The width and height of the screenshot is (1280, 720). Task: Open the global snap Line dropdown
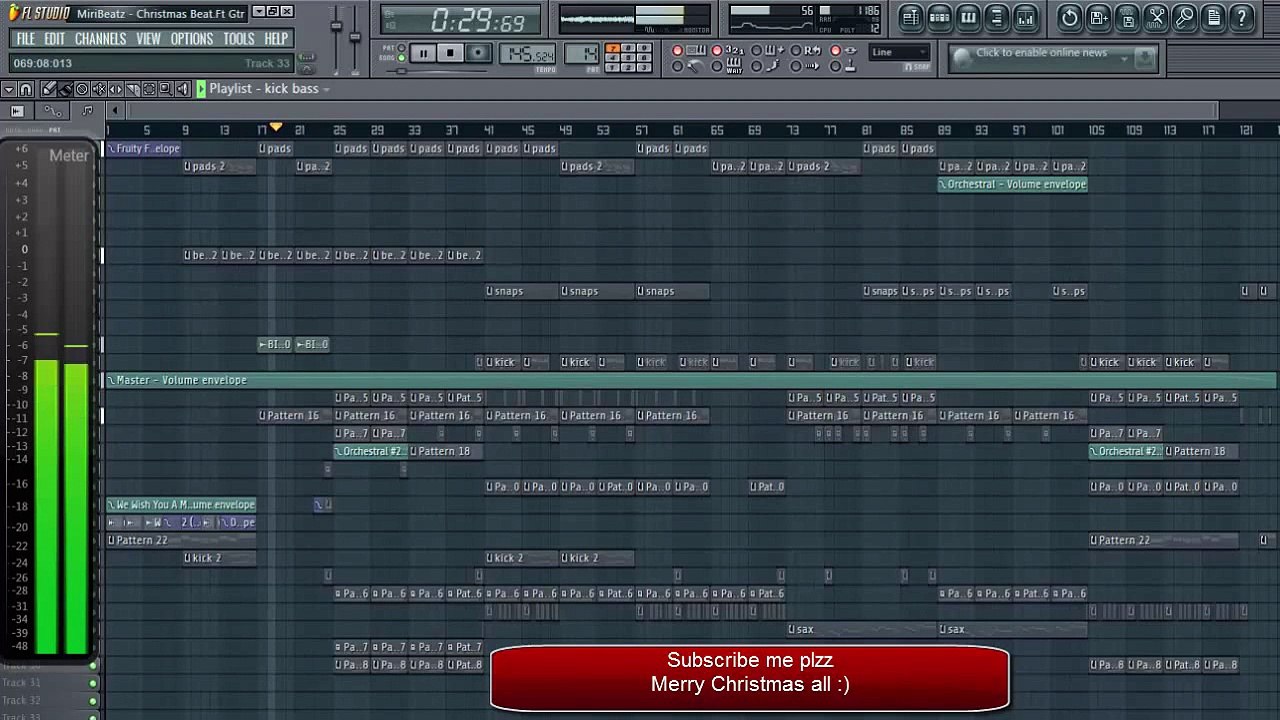(900, 52)
